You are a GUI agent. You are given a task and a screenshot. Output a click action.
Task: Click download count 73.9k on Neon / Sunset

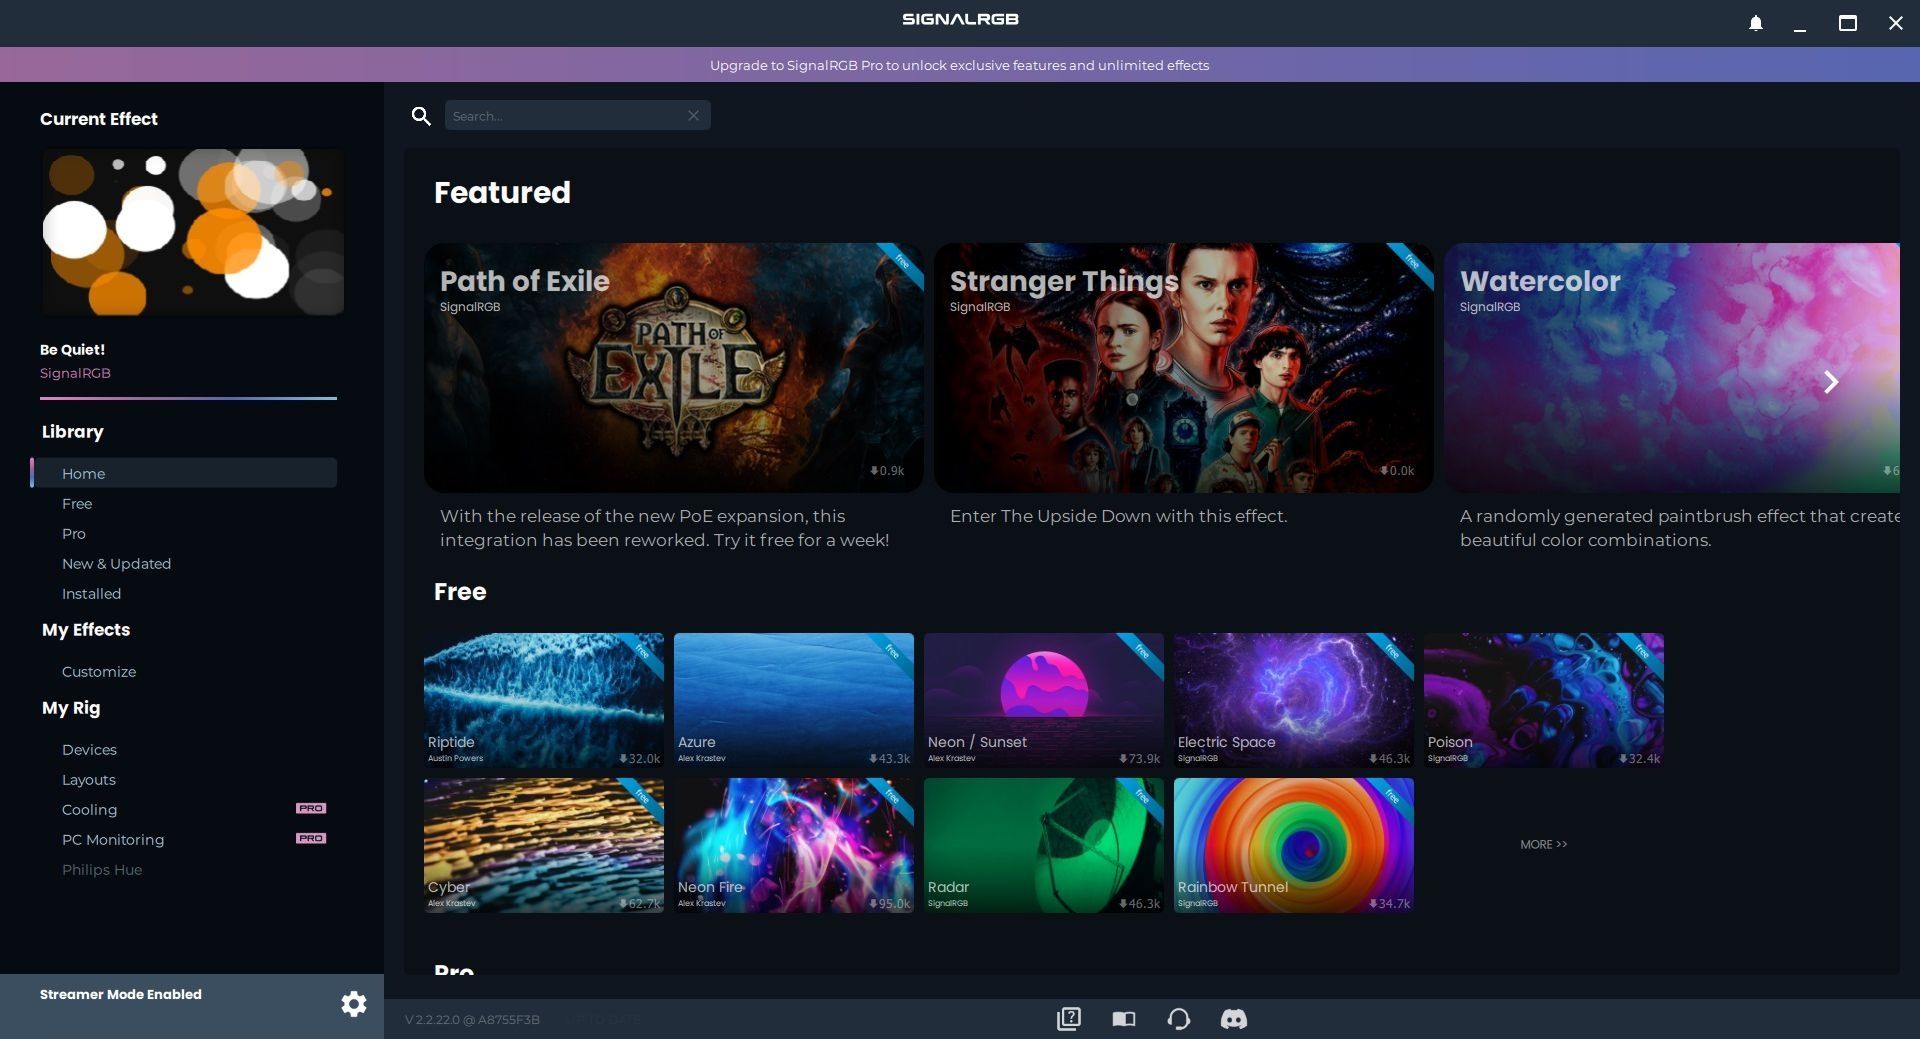[x=1139, y=759]
